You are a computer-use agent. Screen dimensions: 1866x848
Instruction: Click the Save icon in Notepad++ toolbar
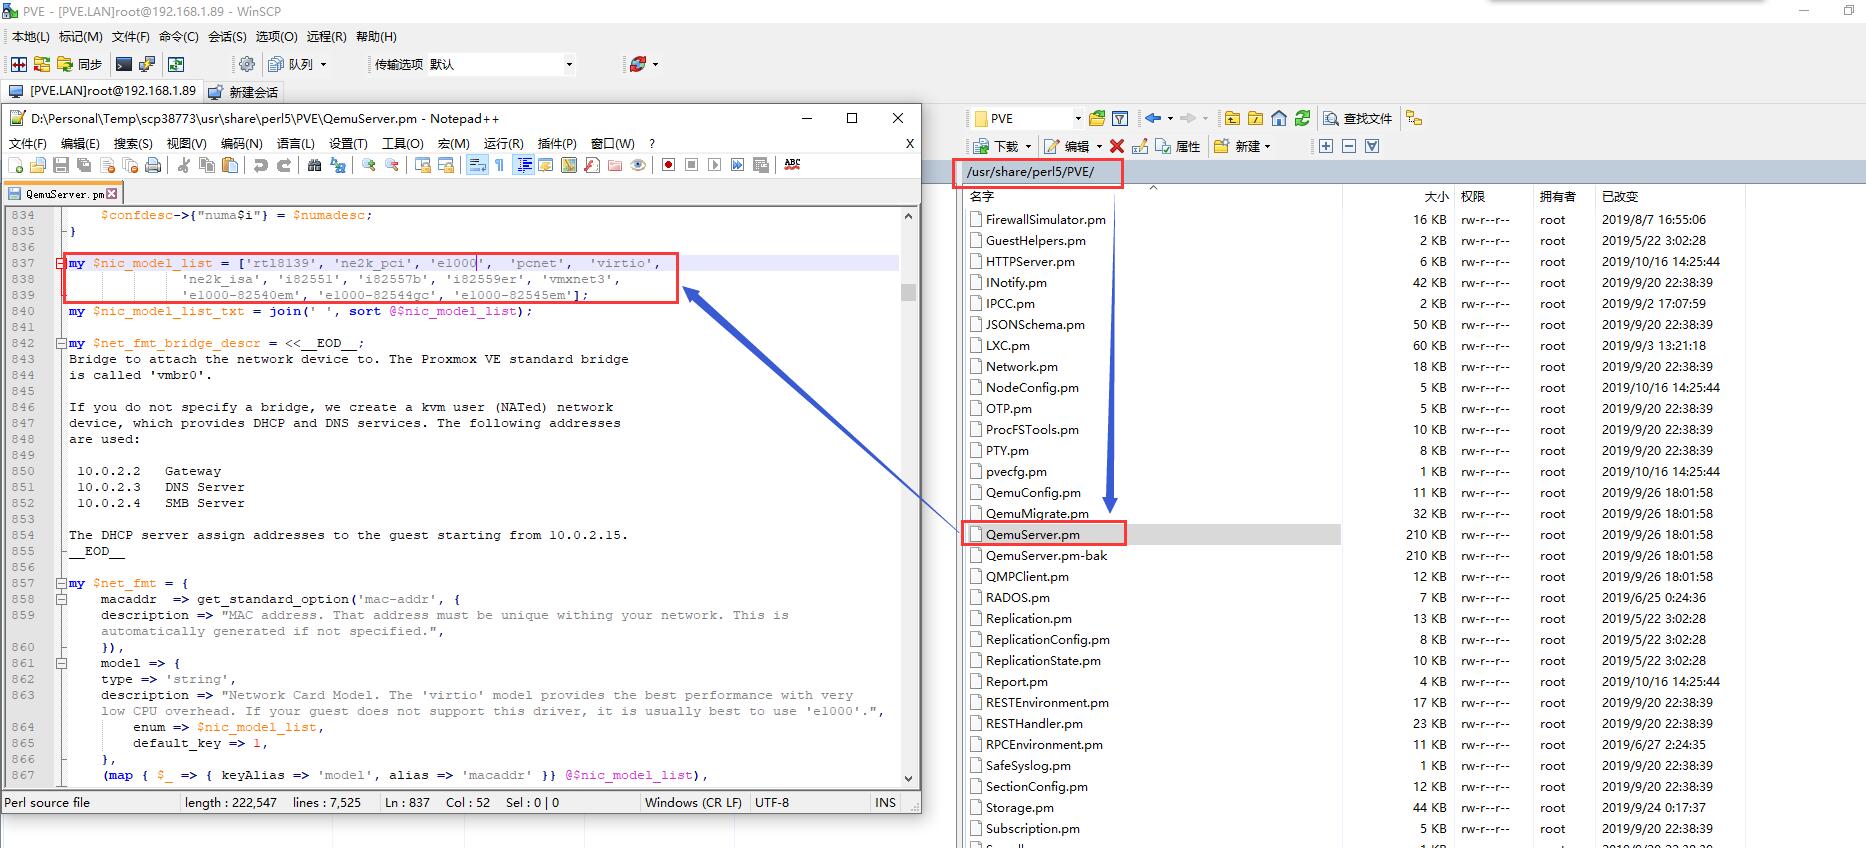pos(61,165)
